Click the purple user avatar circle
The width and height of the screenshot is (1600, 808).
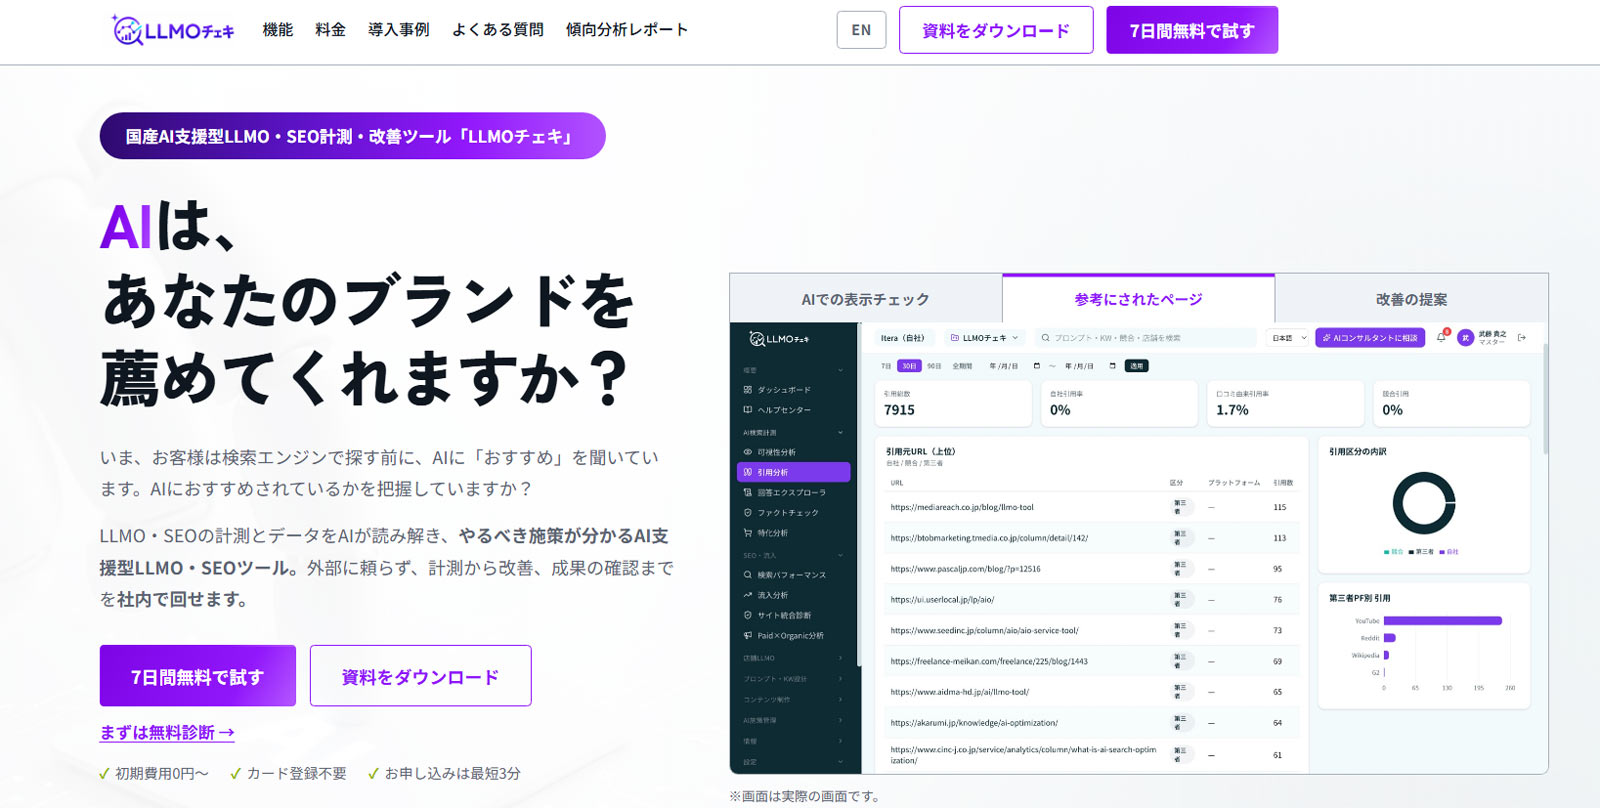1465,338
